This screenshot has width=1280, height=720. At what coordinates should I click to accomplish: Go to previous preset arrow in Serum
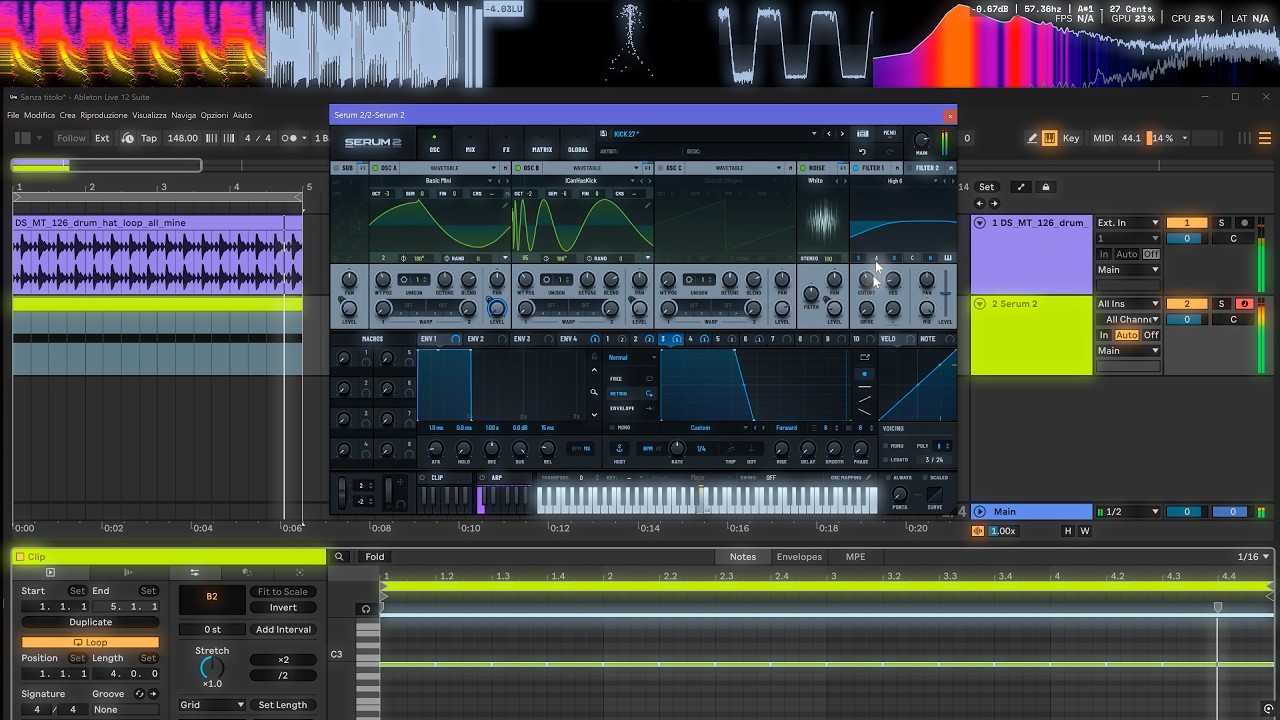(828, 133)
